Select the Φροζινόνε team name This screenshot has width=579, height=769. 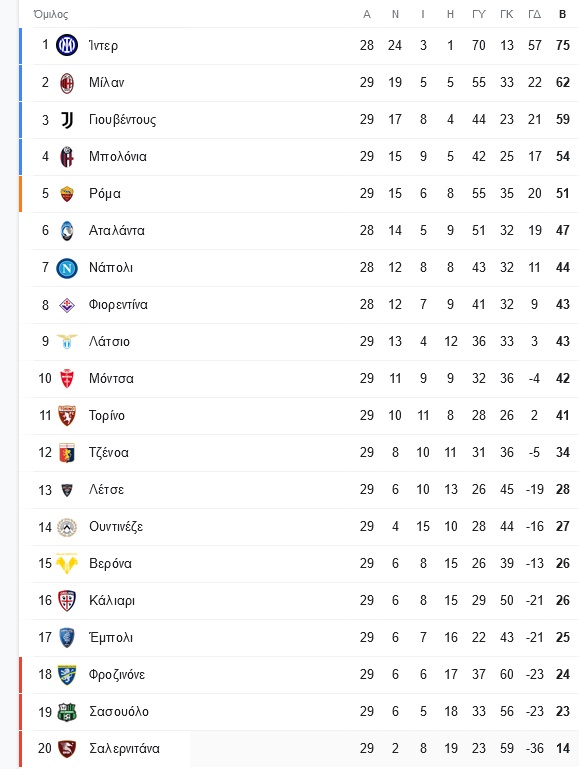[x=117, y=675]
